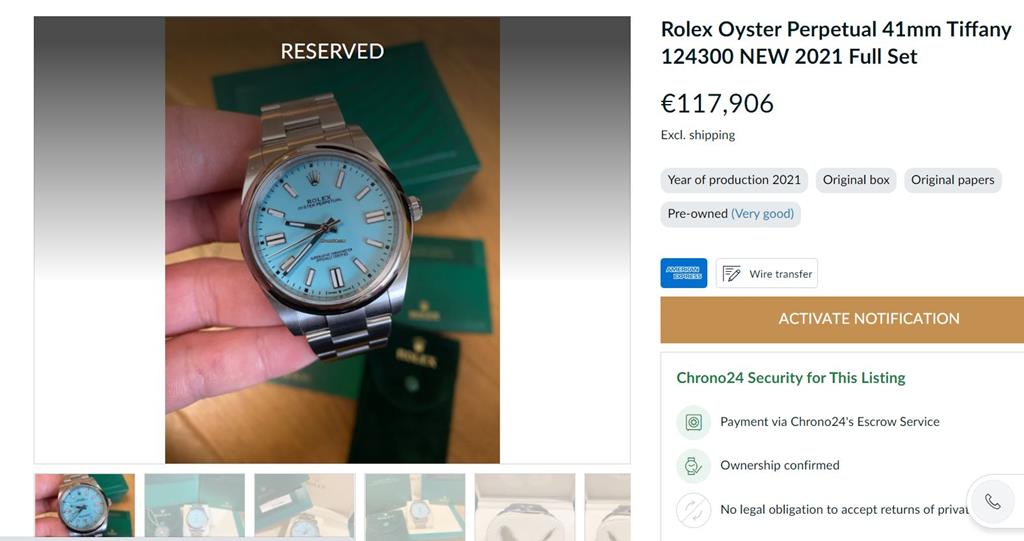The width and height of the screenshot is (1024, 541).
Task: Click the escrow service safe icon
Action: pos(692,422)
